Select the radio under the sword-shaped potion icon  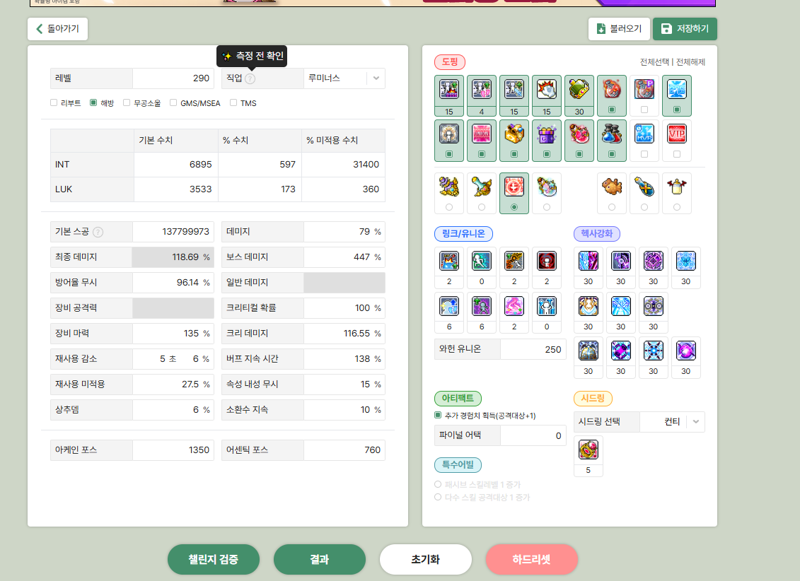click(482, 207)
